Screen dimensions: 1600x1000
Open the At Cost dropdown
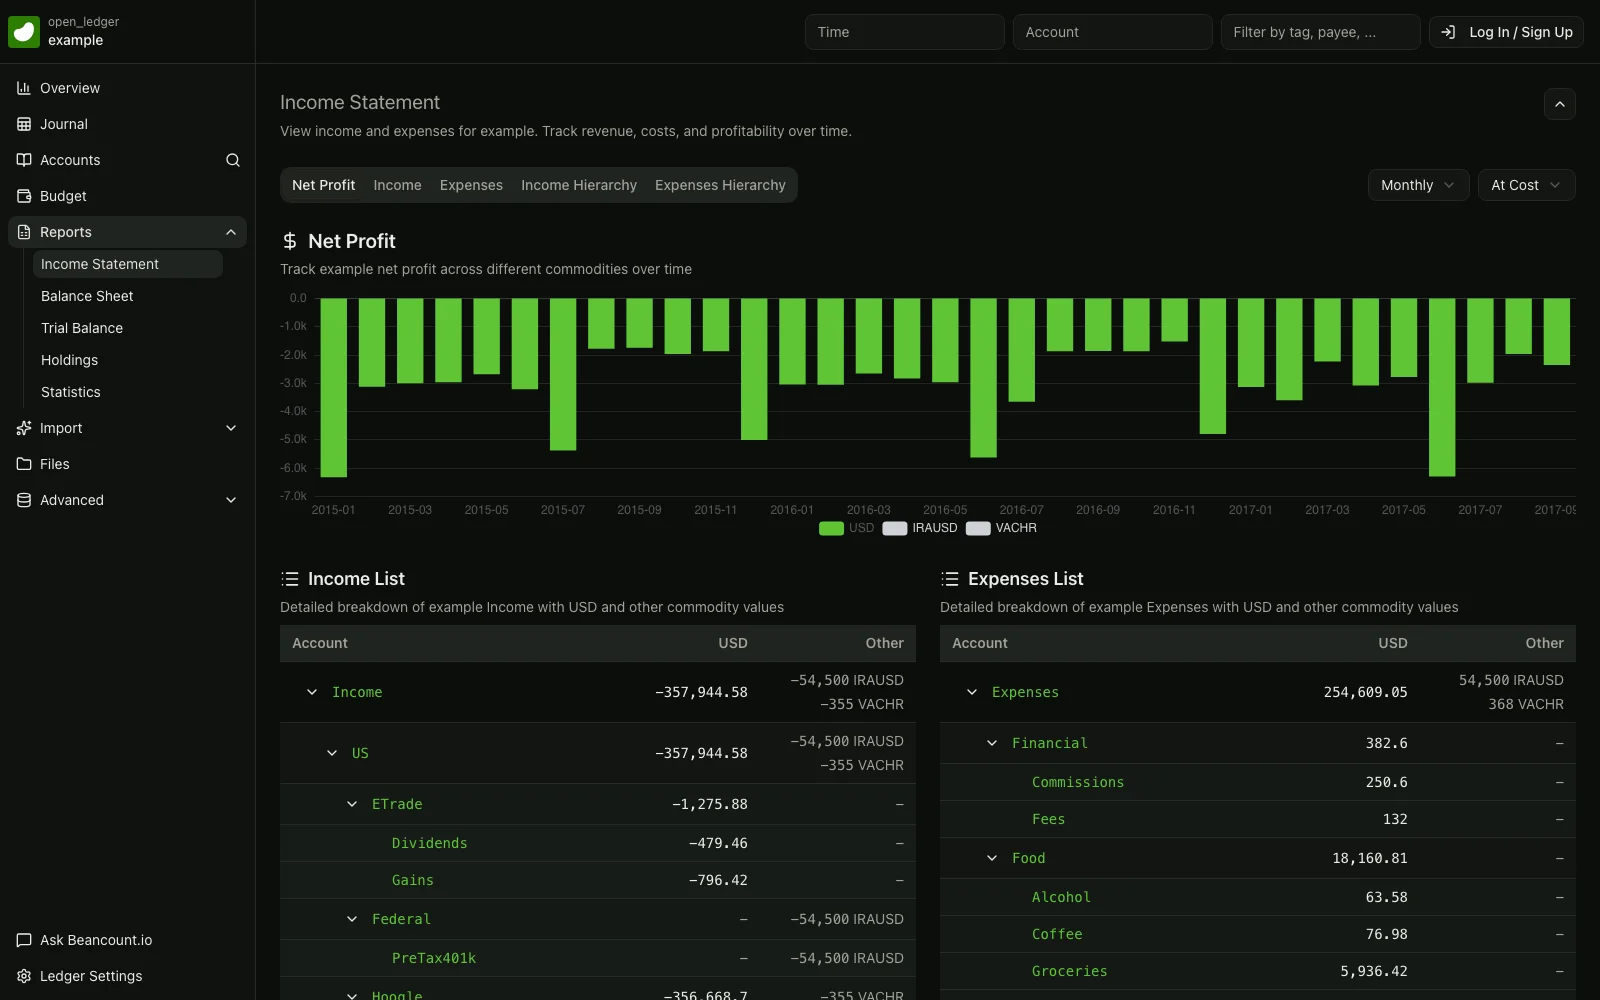1526,185
